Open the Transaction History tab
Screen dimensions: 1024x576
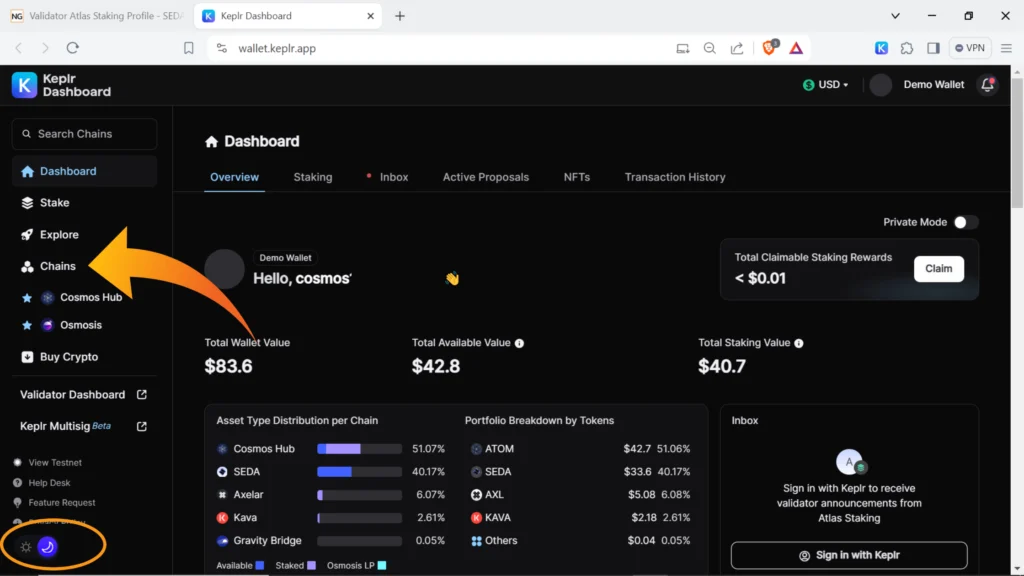click(x=675, y=177)
